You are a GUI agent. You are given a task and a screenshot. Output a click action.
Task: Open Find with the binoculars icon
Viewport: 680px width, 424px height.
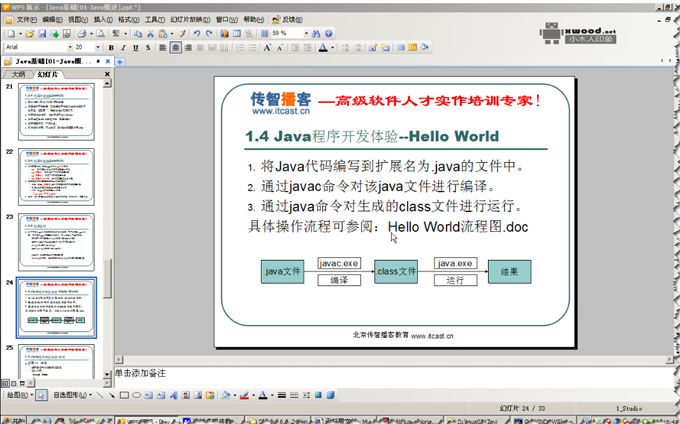316,34
